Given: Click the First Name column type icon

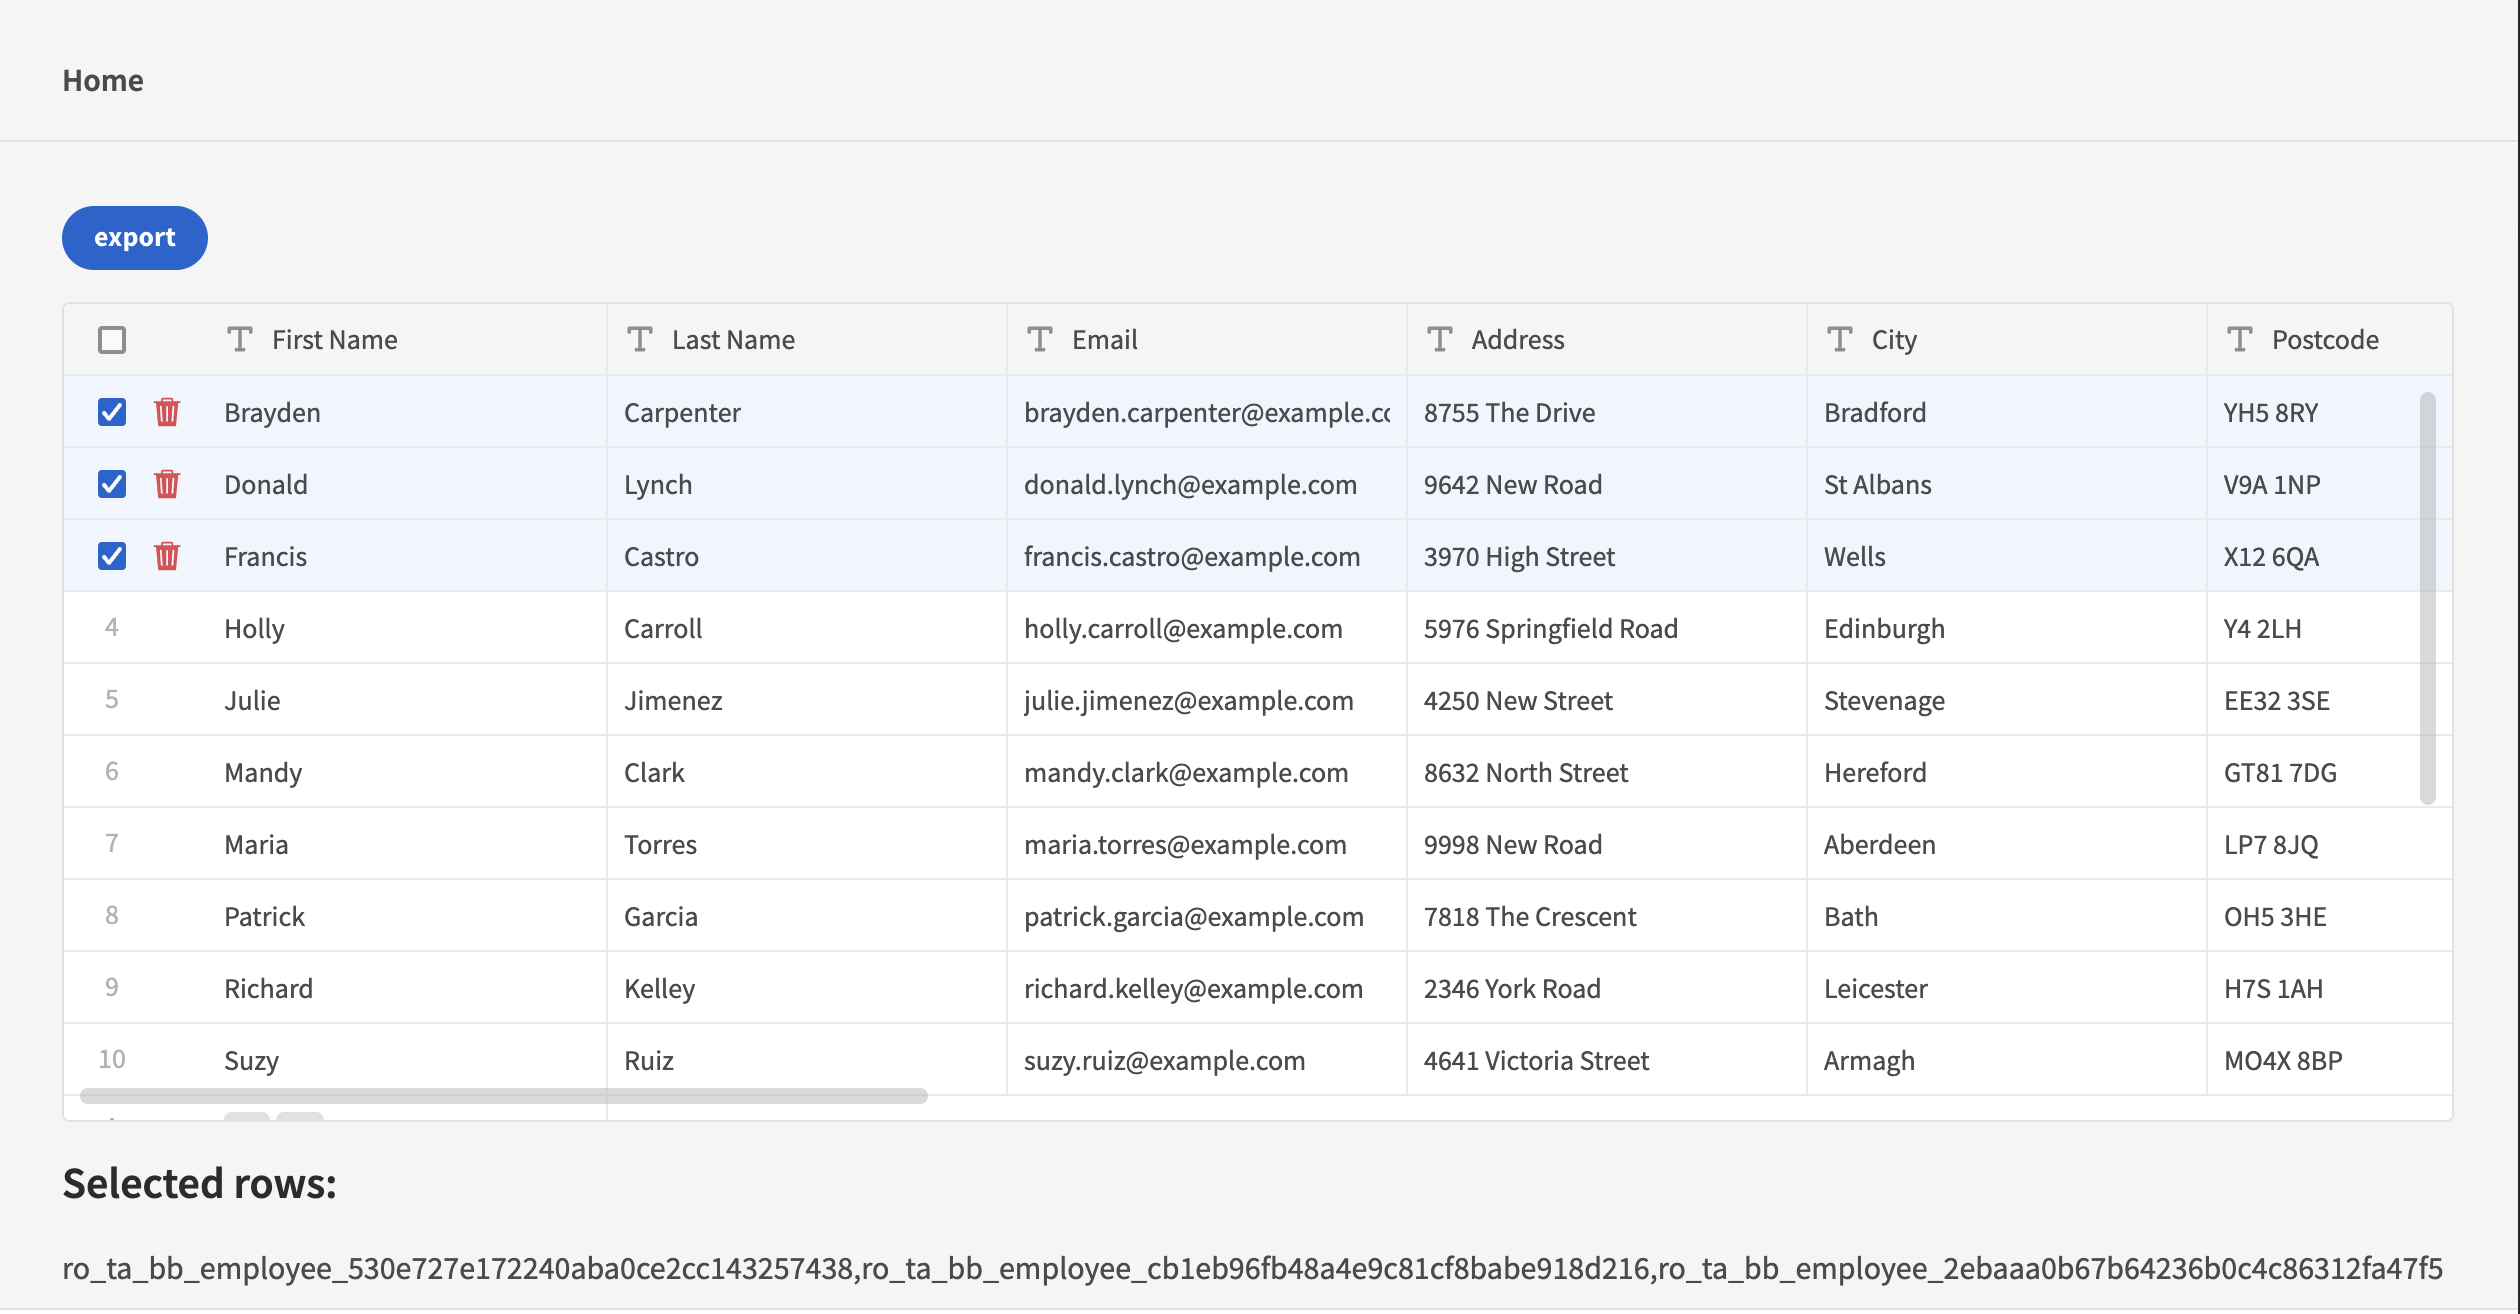Looking at the screenshot, I should tap(240, 339).
